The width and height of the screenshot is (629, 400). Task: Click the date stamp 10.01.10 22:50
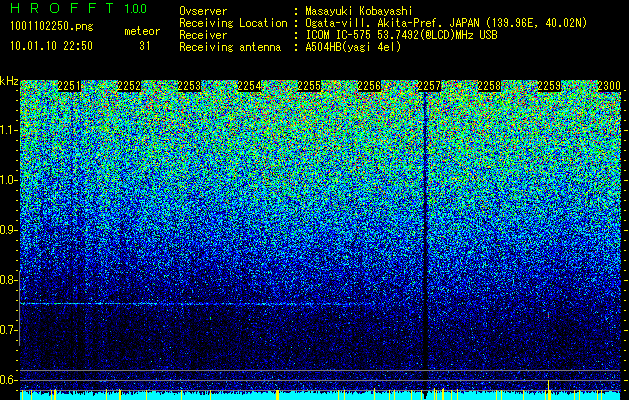coord(52,46)
